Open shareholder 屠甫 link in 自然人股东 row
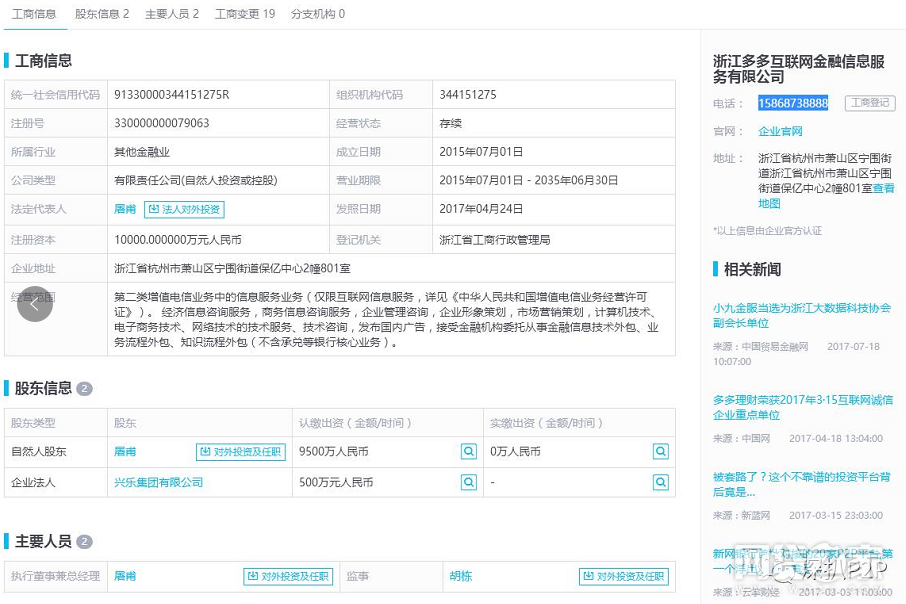 pos(125,451)
